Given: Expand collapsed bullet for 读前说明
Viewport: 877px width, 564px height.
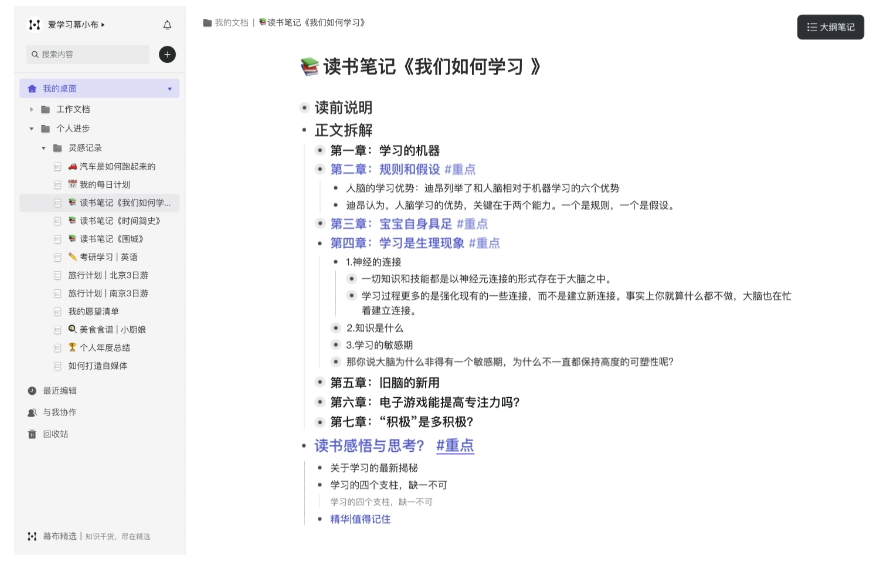Looking at the screenshot, I should 304,108.
